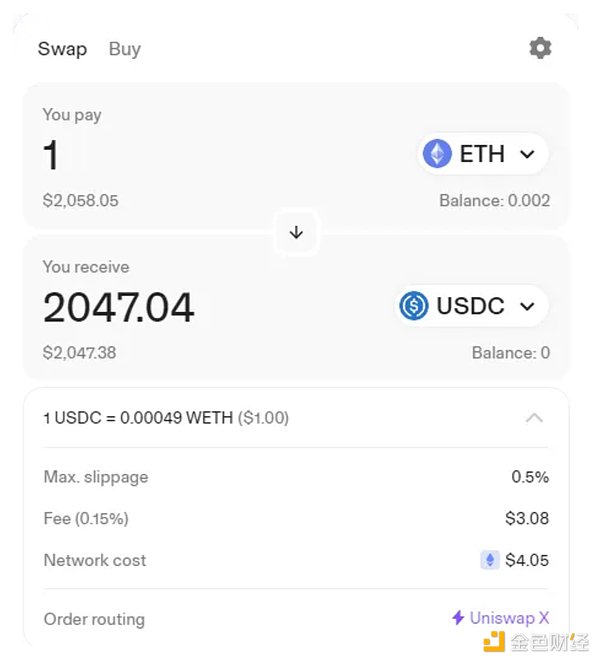Click the Ethereum network cost icon
This screenshot has height=663, width=600.
489,560
